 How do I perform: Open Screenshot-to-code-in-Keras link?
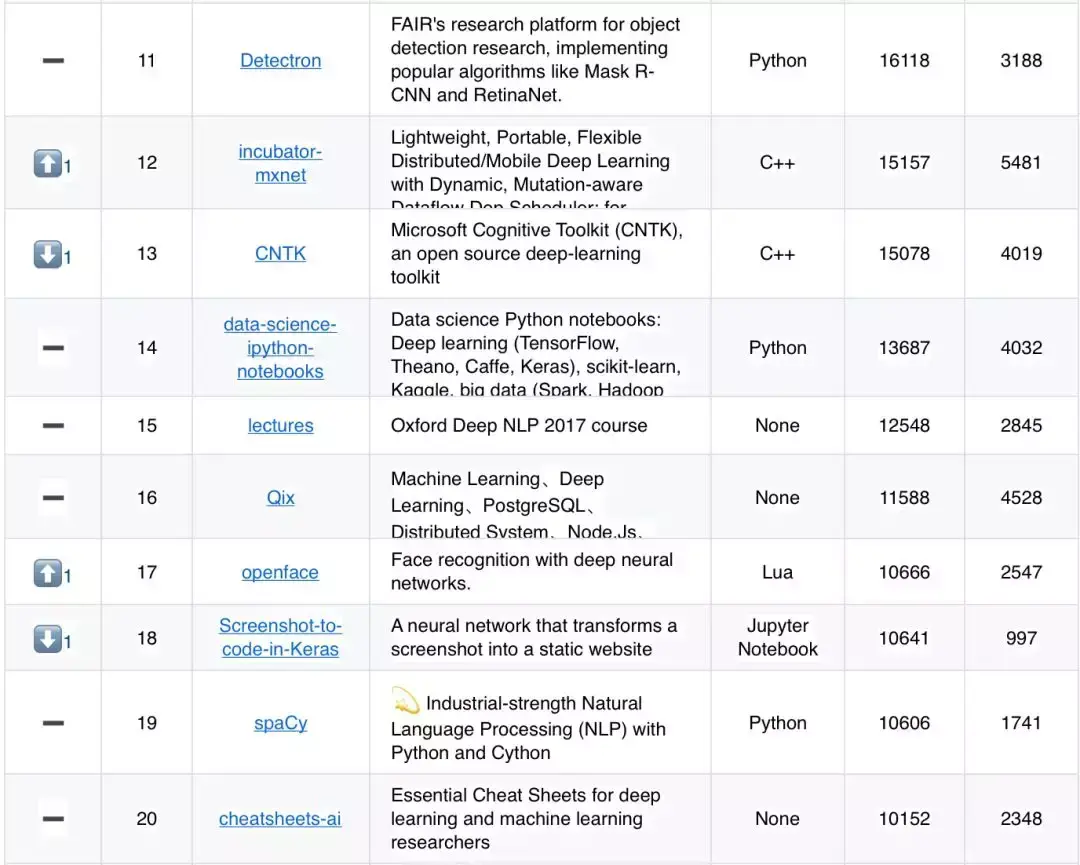280,638
